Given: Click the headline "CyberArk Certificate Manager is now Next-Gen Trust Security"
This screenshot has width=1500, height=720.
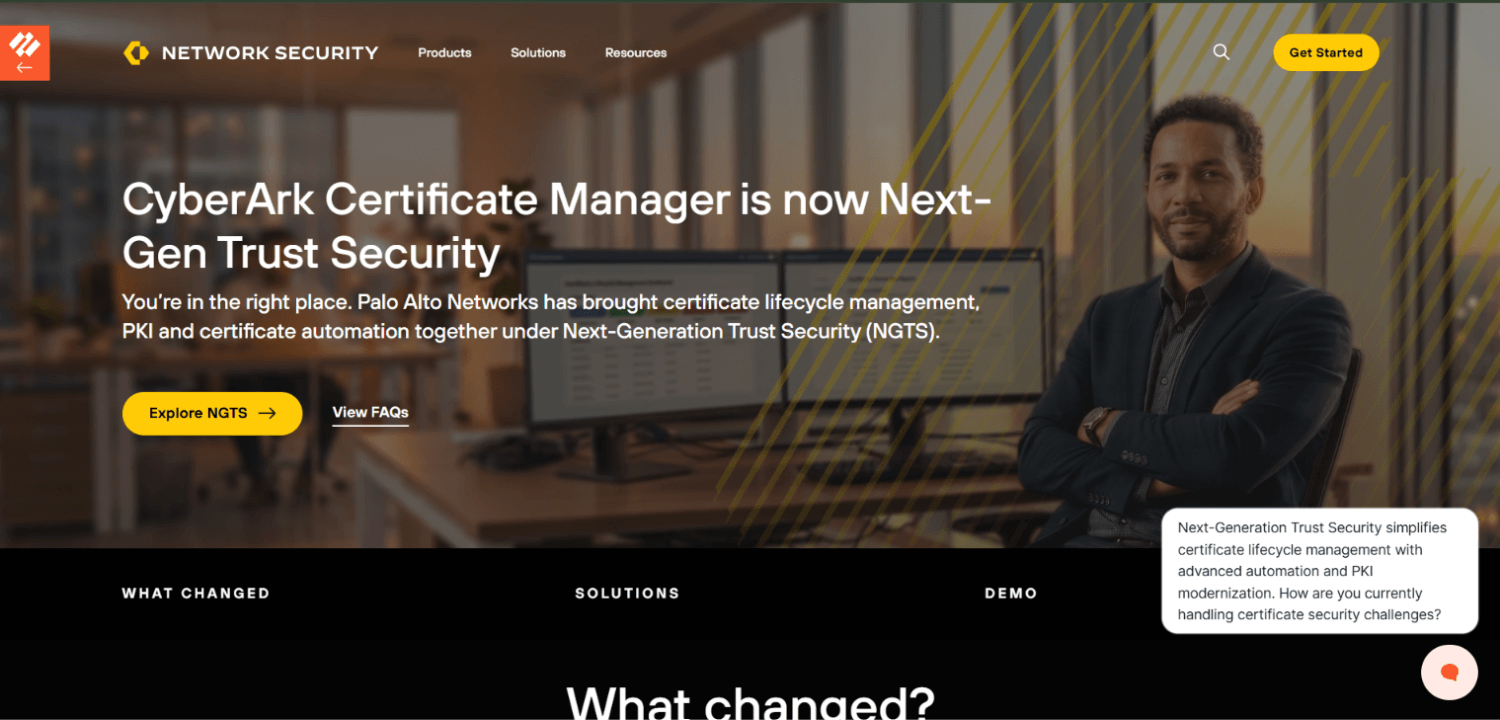Looking at the screenshot, I should [557, 227].
